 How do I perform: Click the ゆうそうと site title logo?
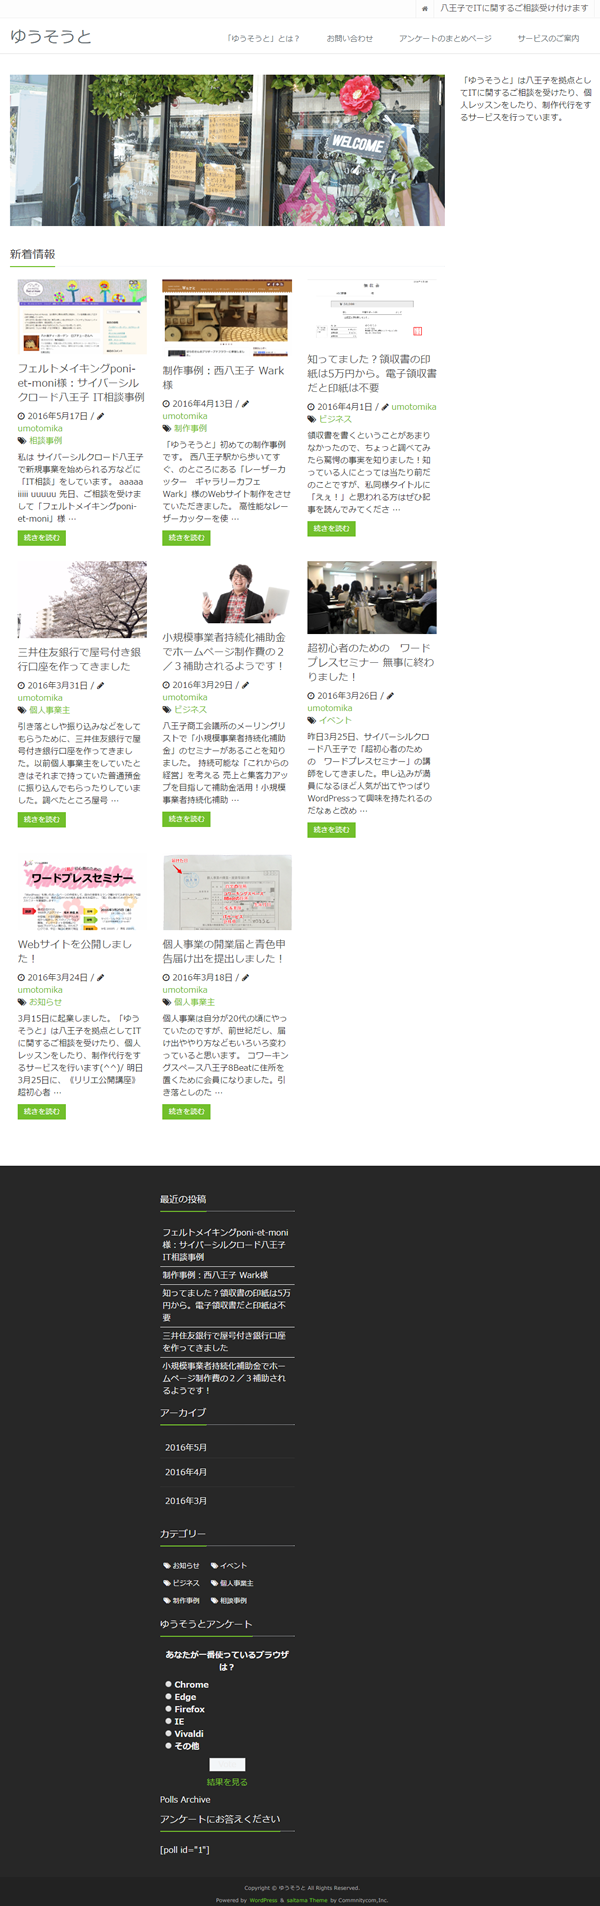tap(50, 37)
